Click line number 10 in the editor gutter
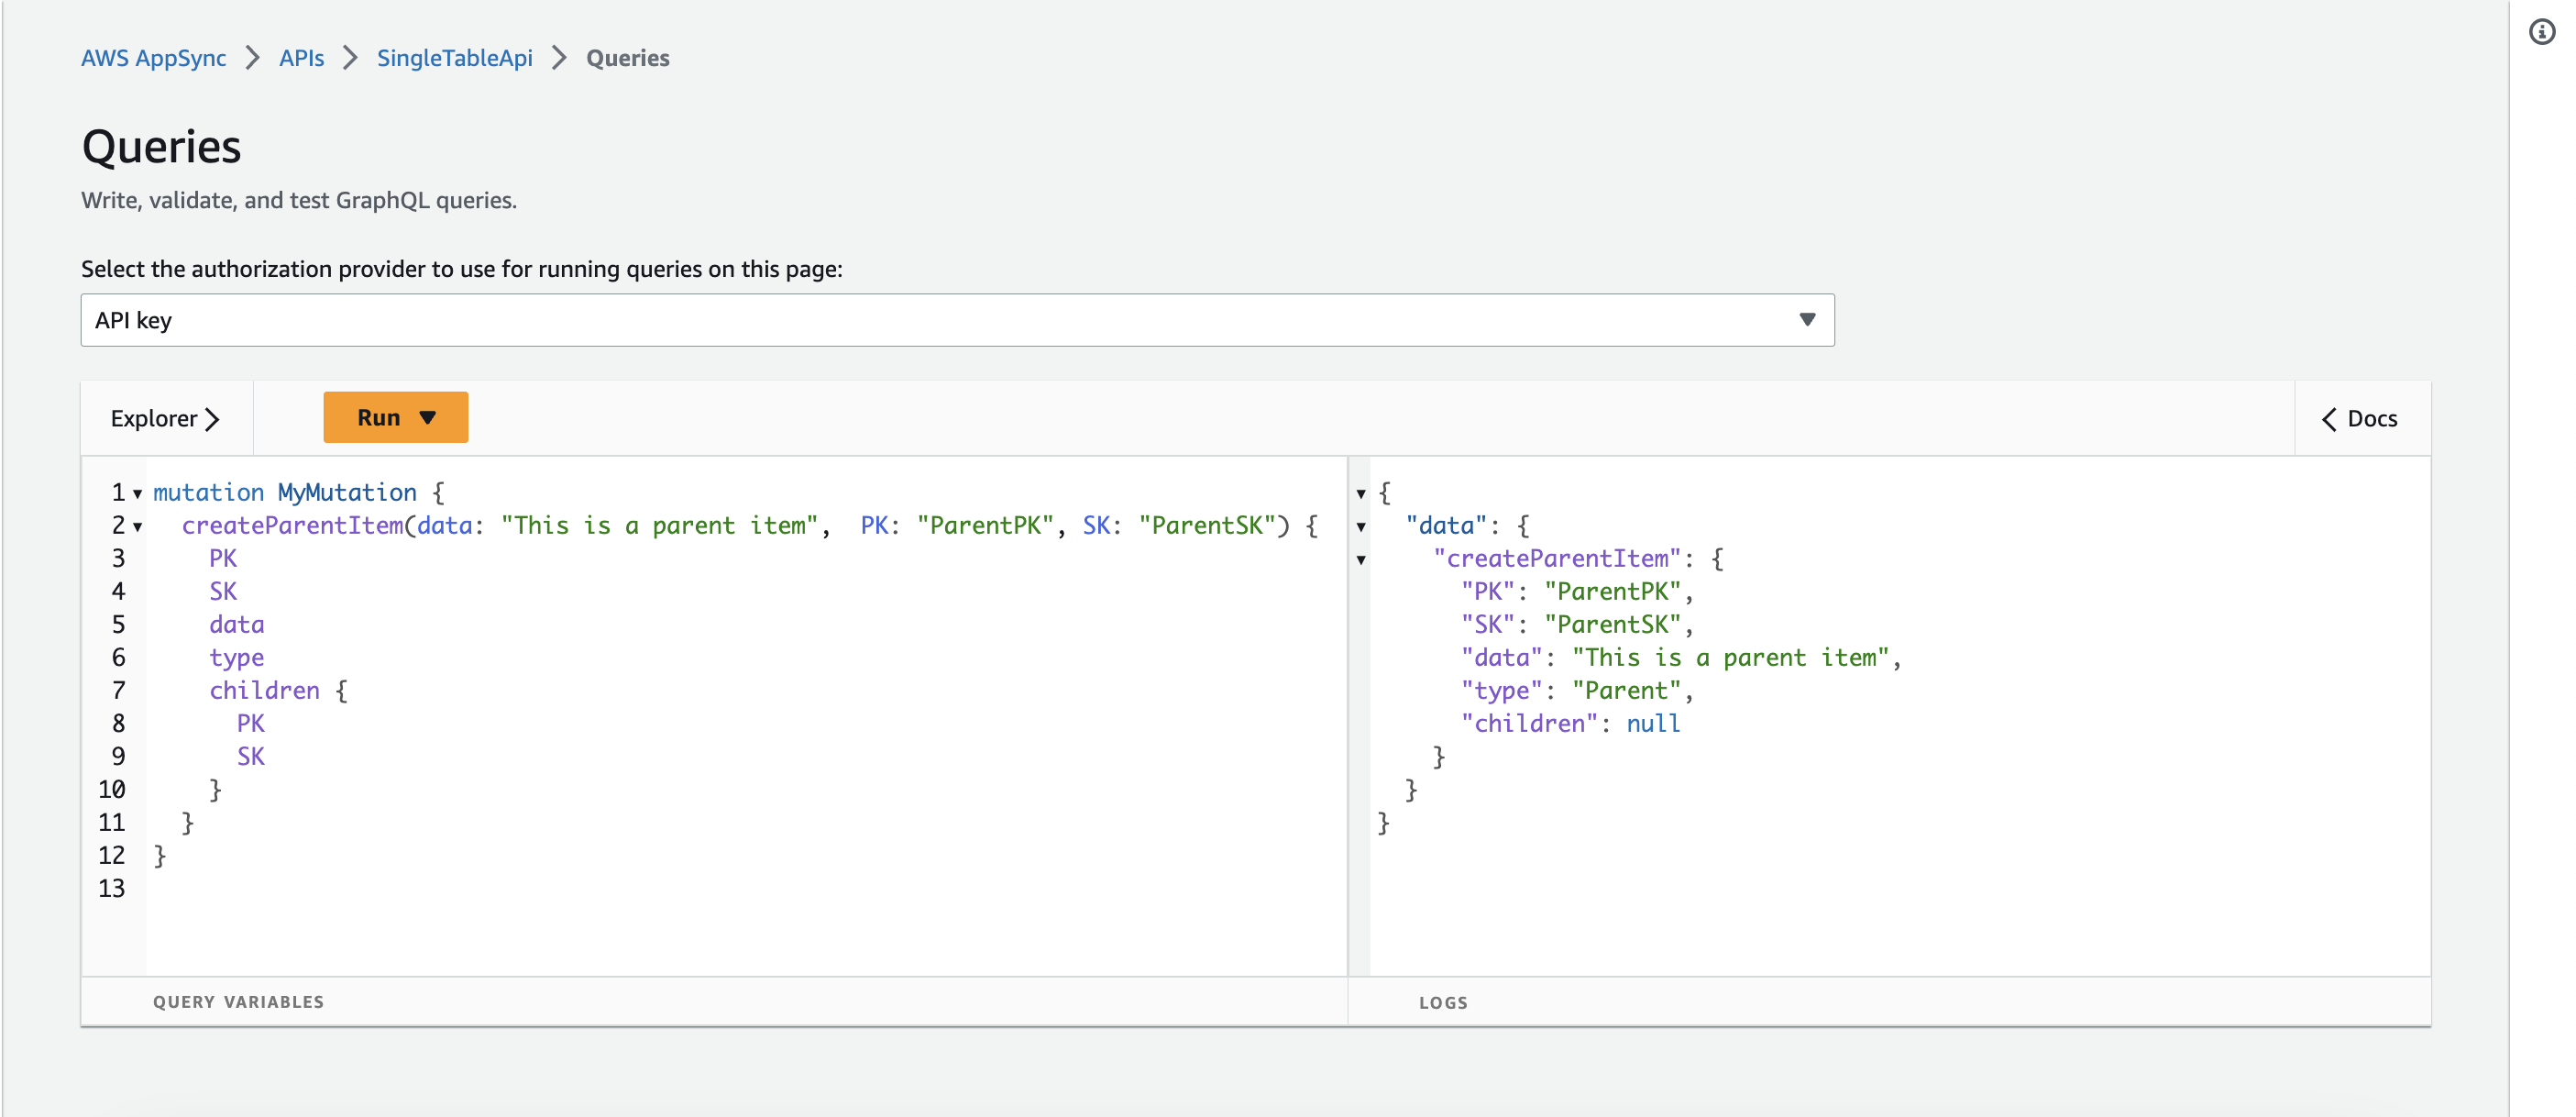The height and width of the screenshot is (1117, 2576). (112, 790)
